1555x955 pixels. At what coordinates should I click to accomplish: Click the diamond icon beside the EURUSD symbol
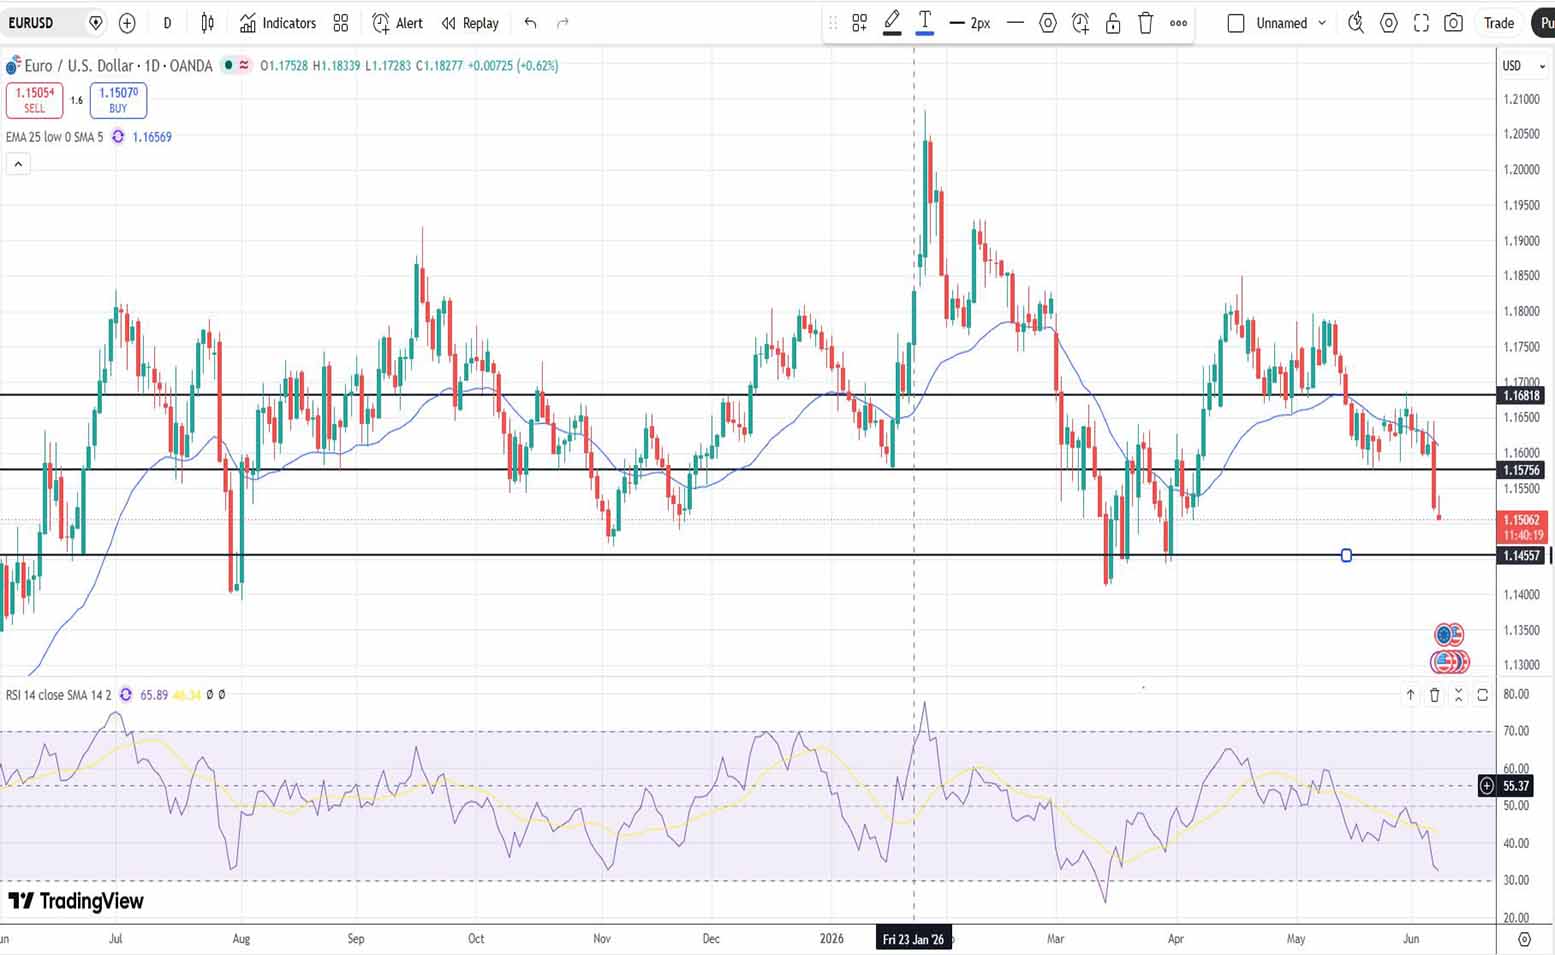point(96,22)
